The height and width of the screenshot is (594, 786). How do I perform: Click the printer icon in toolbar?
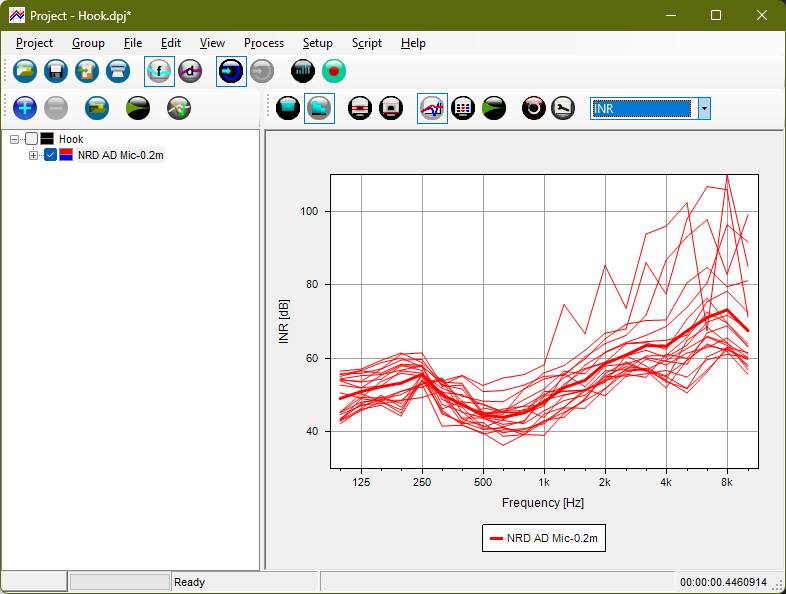118,71
